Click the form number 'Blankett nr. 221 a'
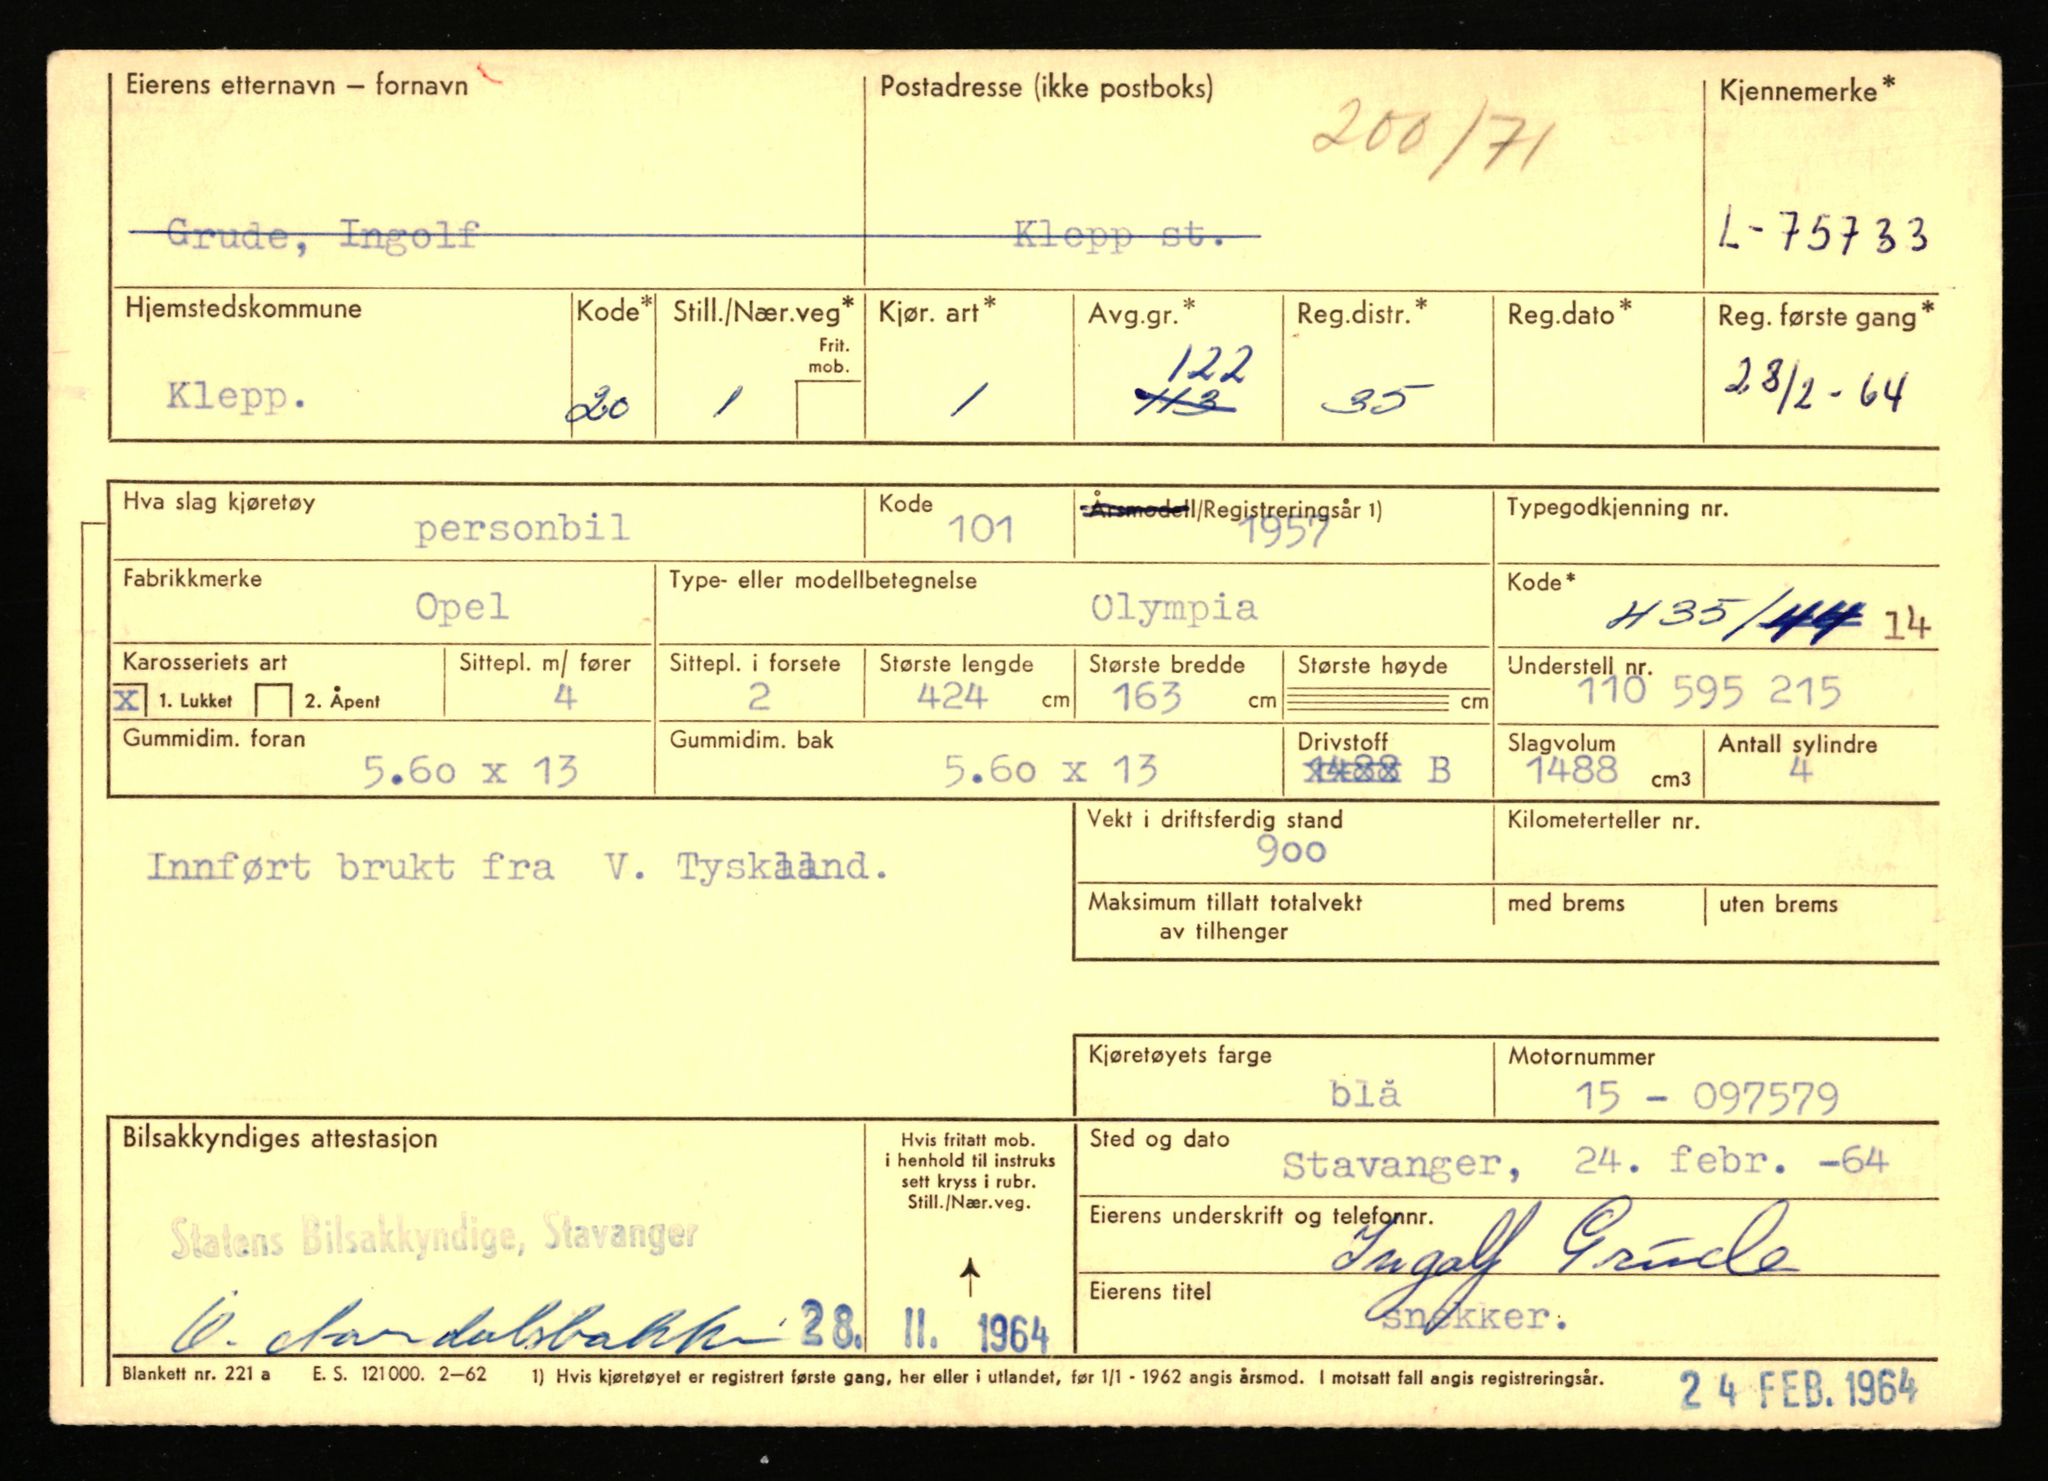The width and height of the screenshot is (2048, 1481). 196,1374
